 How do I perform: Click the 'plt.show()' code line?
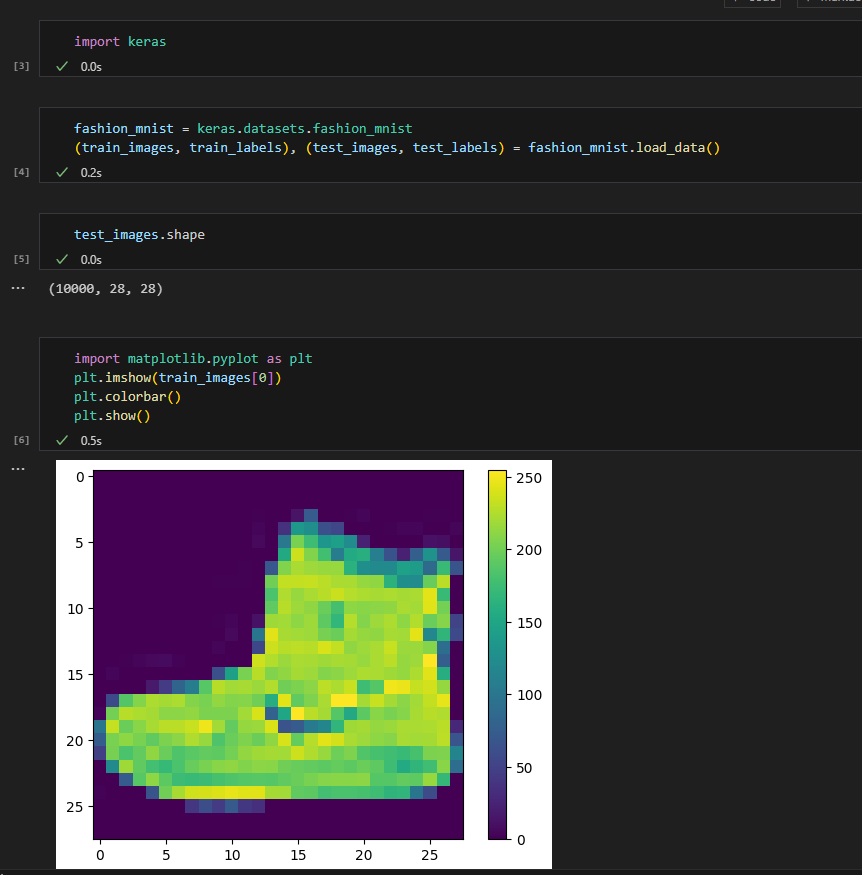point(112,416)
